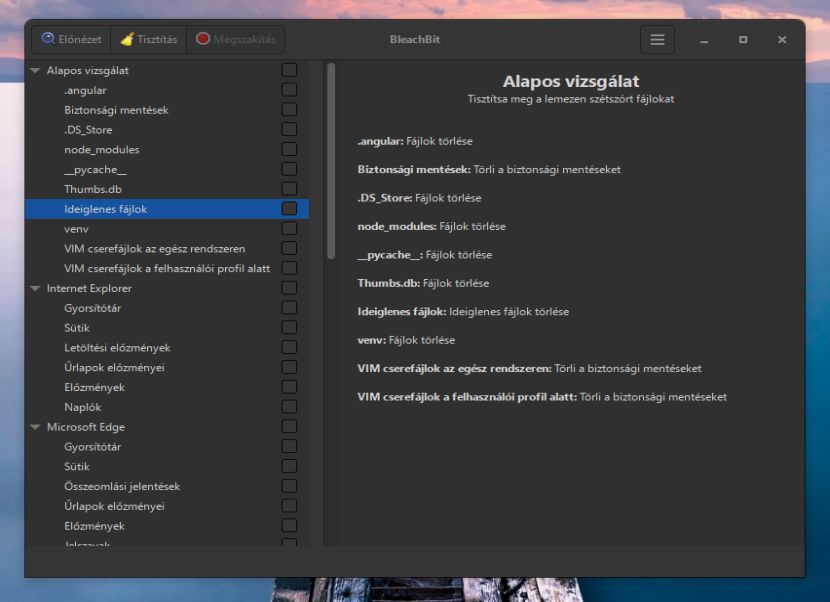Viewport: 830px width, 602px height.
Task: Check the Internet Explorer group checkbox
Action: (289, 288)
